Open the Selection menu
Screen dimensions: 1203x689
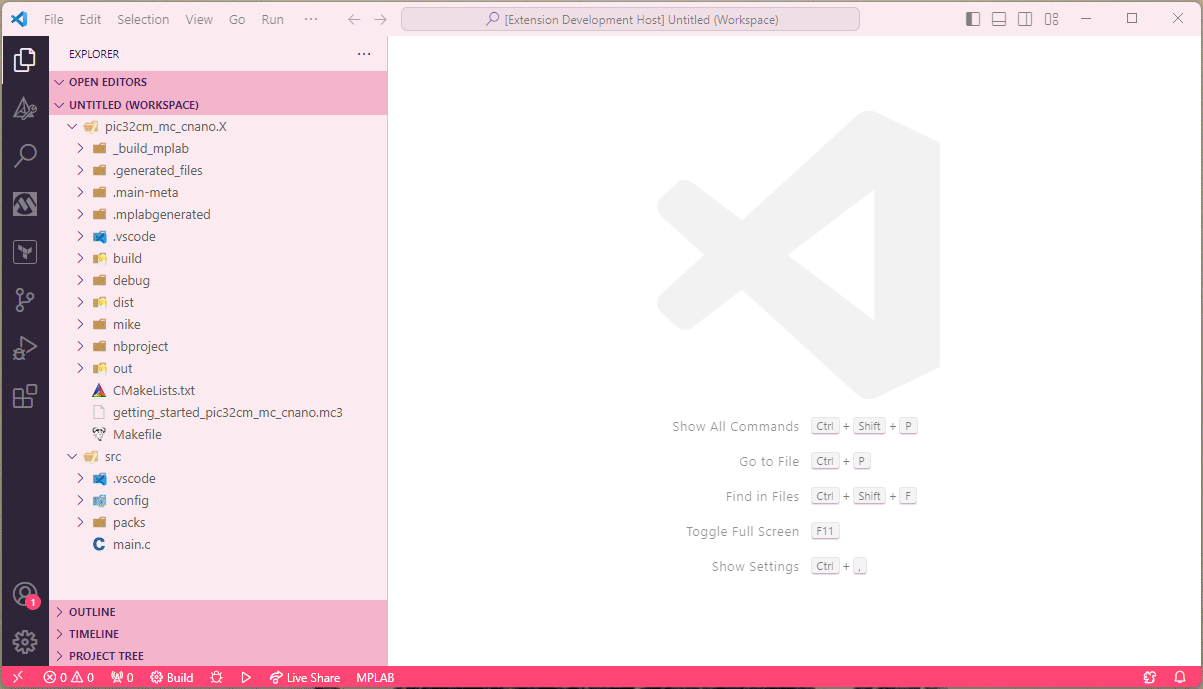143,19
